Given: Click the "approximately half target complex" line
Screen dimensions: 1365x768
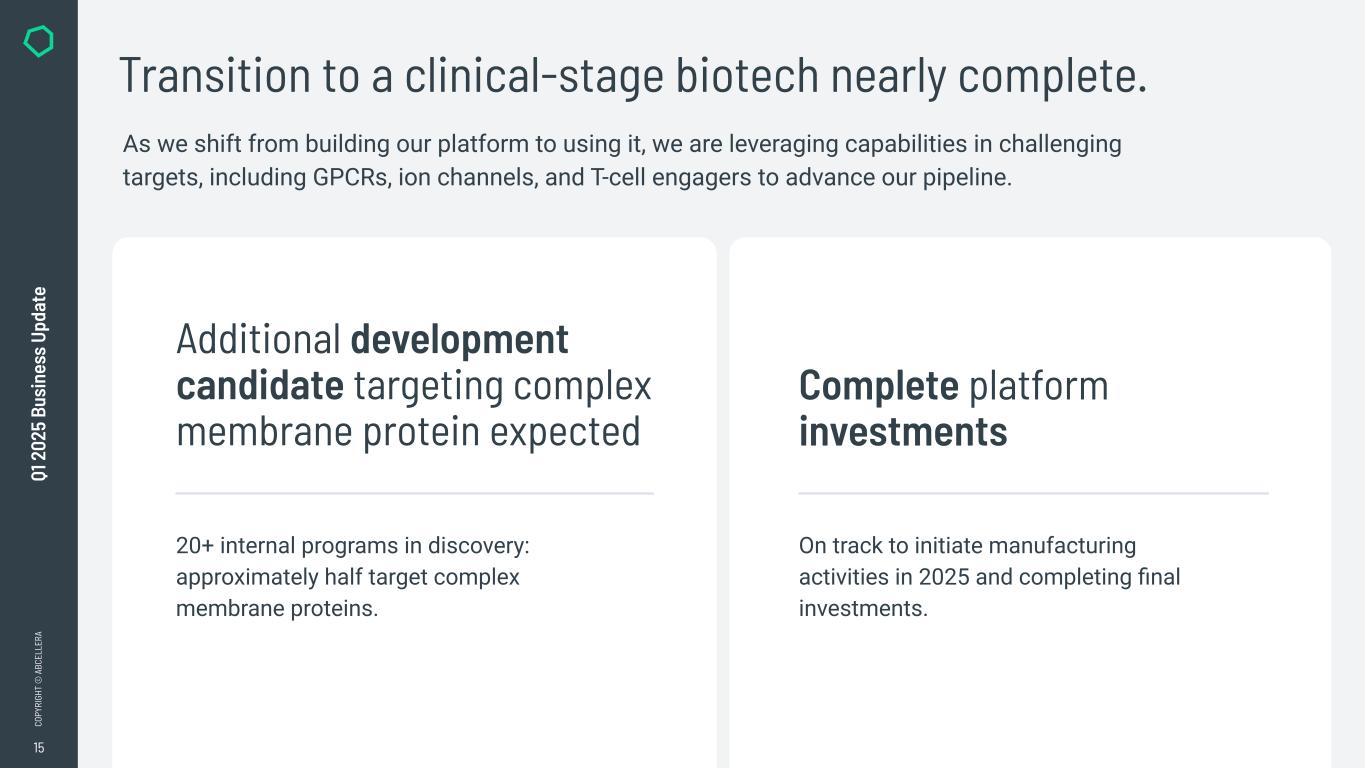Looking at the screenshot, I should [x=347, y=577].
